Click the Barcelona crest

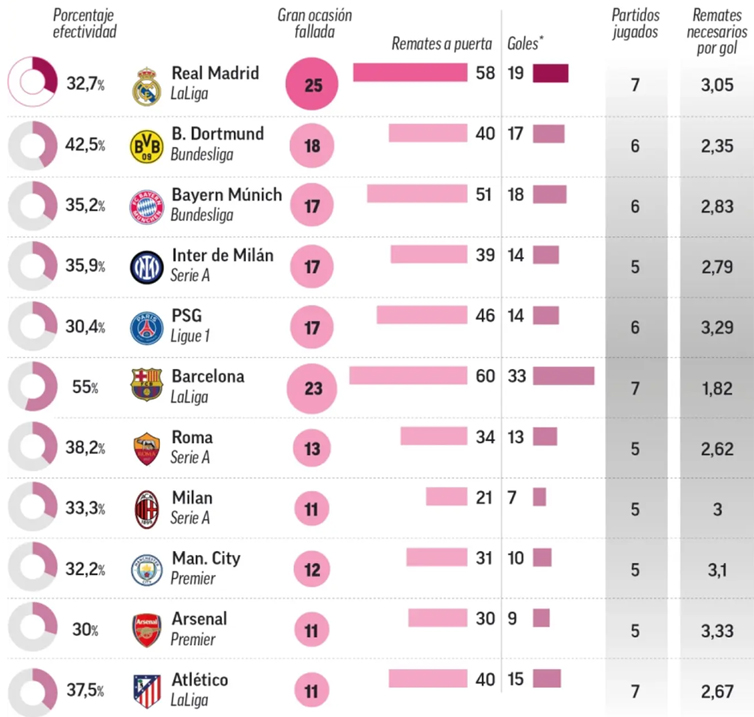click(147, 385)
